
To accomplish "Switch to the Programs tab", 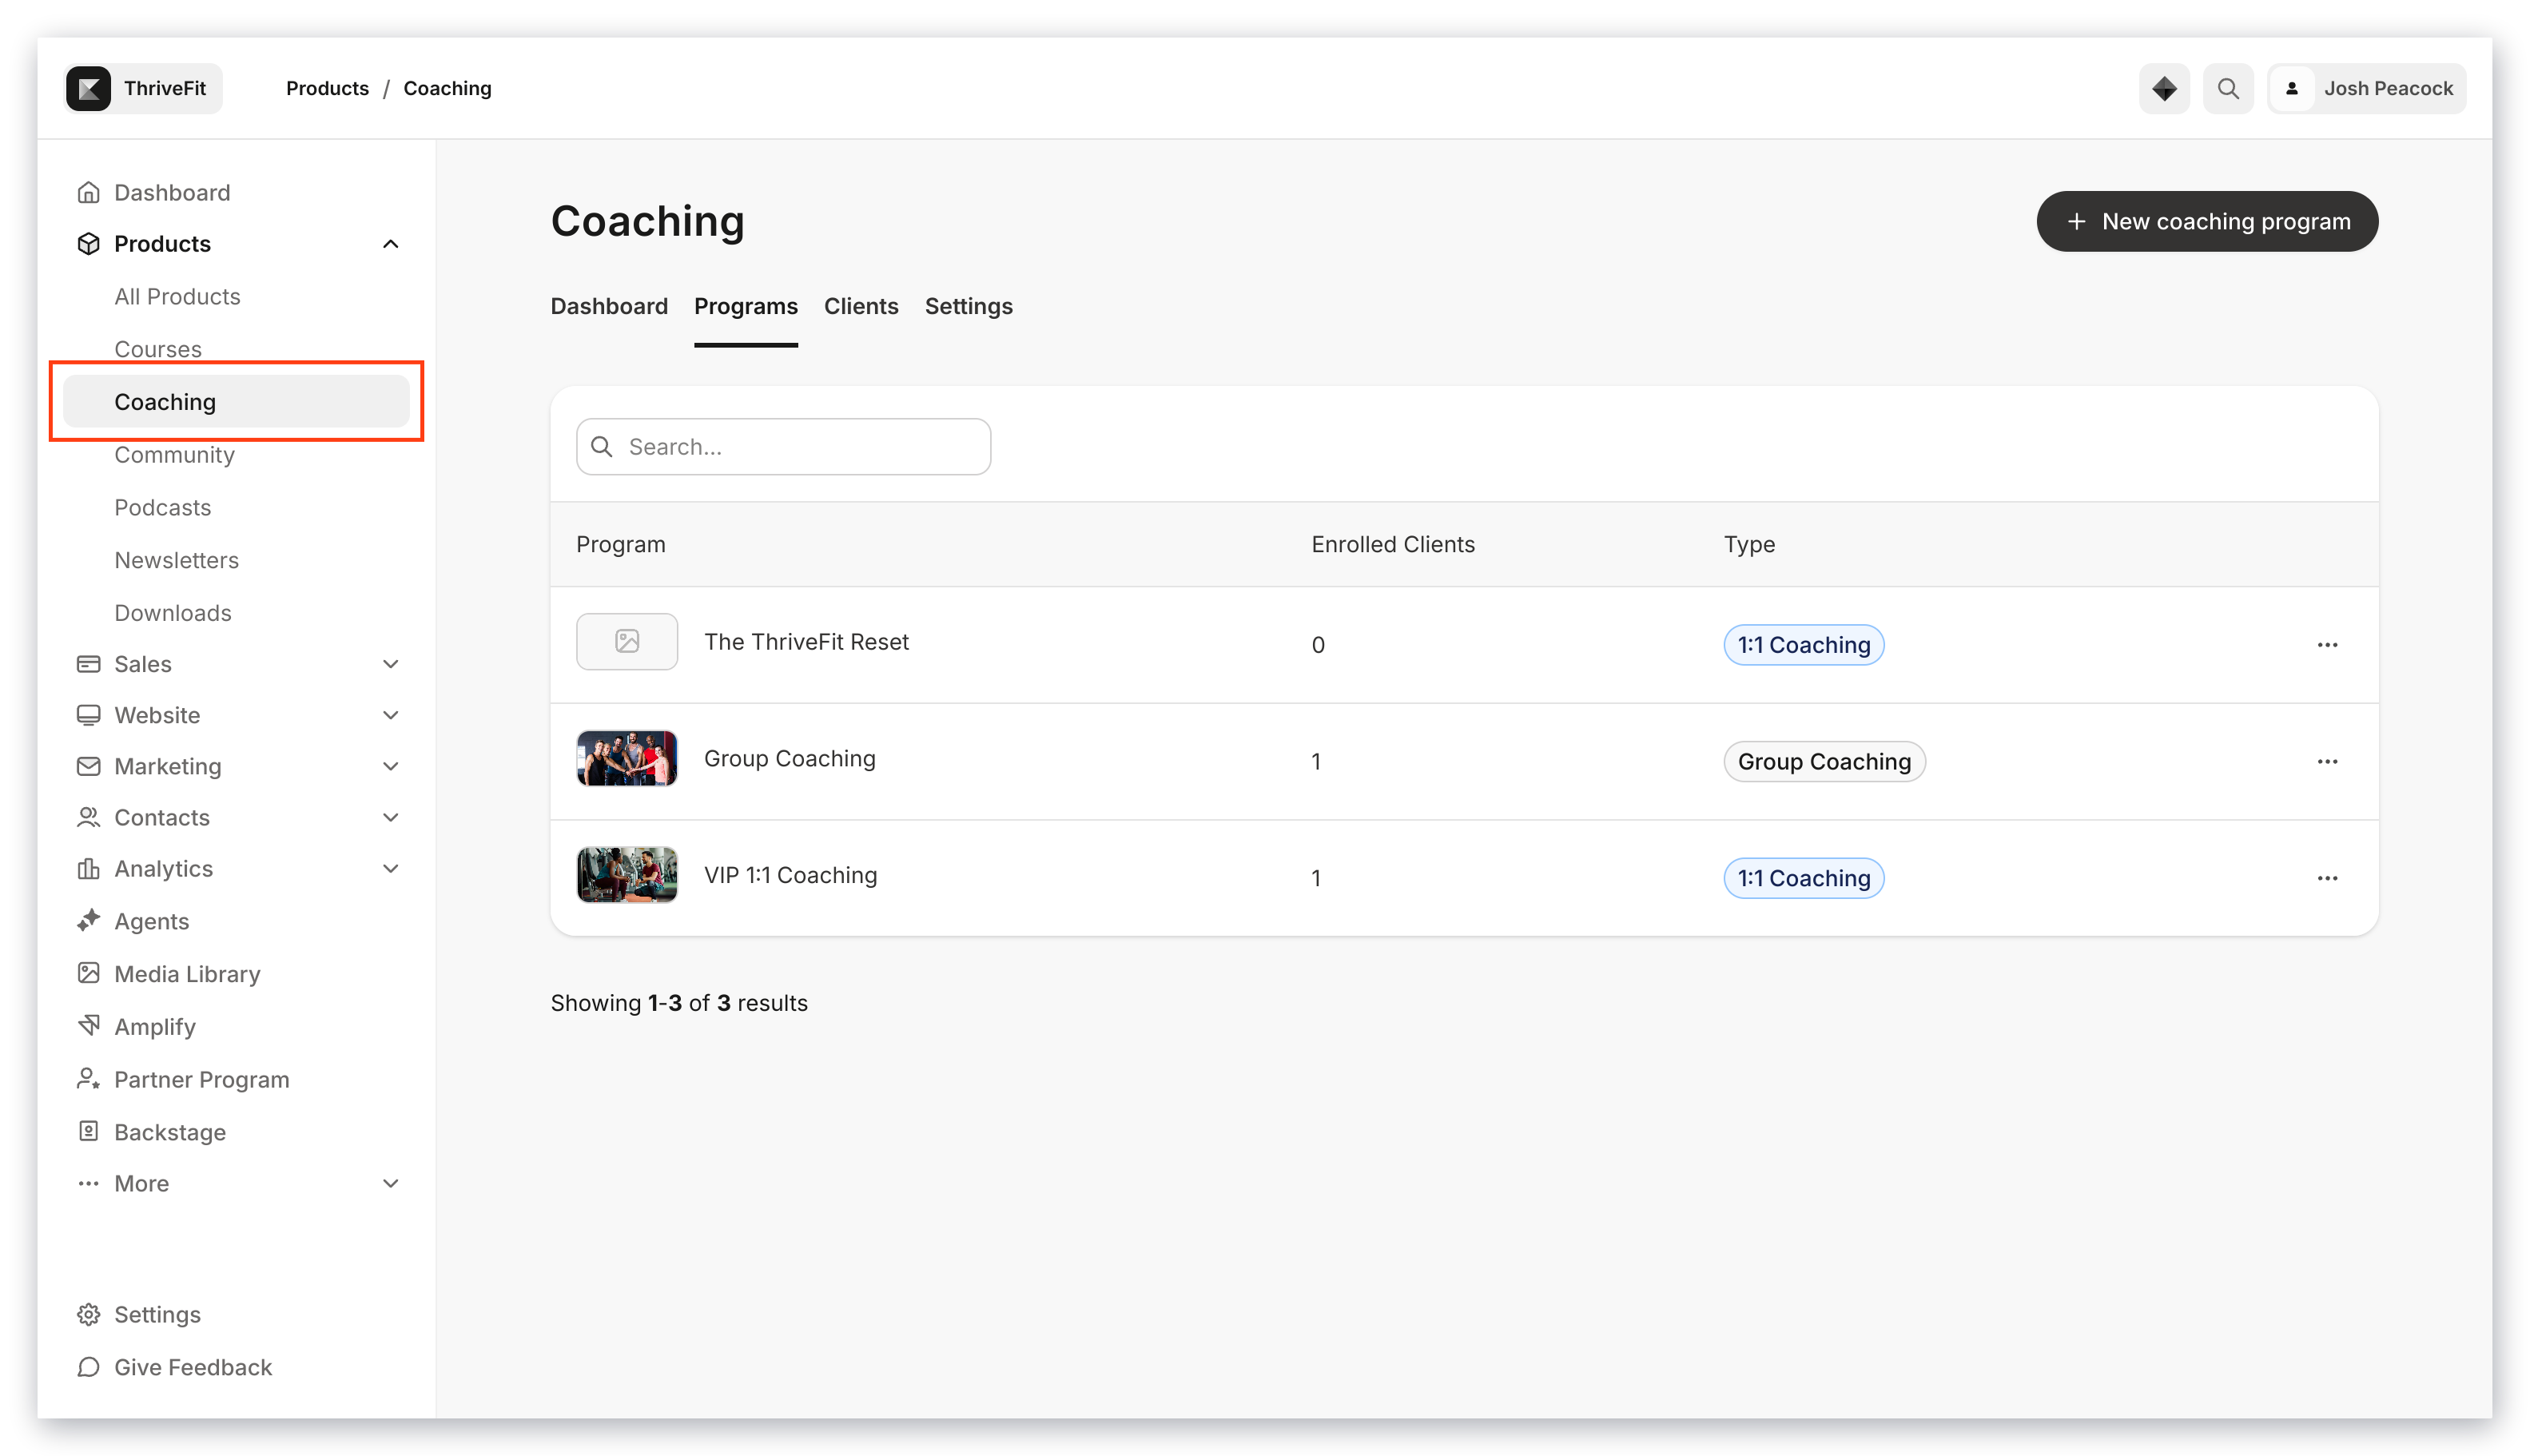I will point(745,305).
